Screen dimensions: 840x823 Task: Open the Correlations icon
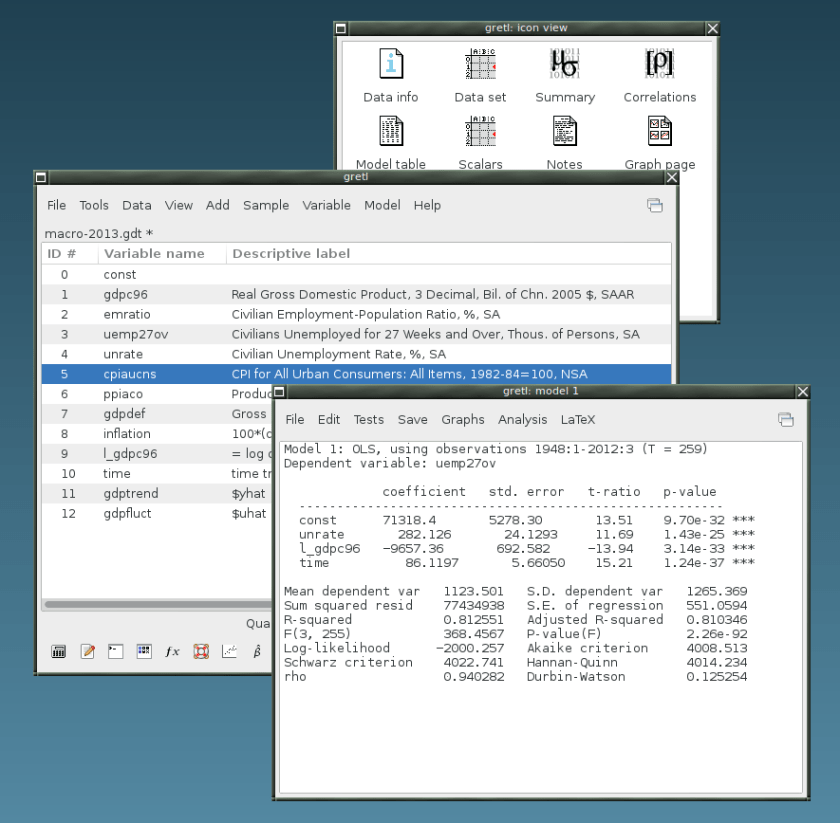[x=659, y=64]
